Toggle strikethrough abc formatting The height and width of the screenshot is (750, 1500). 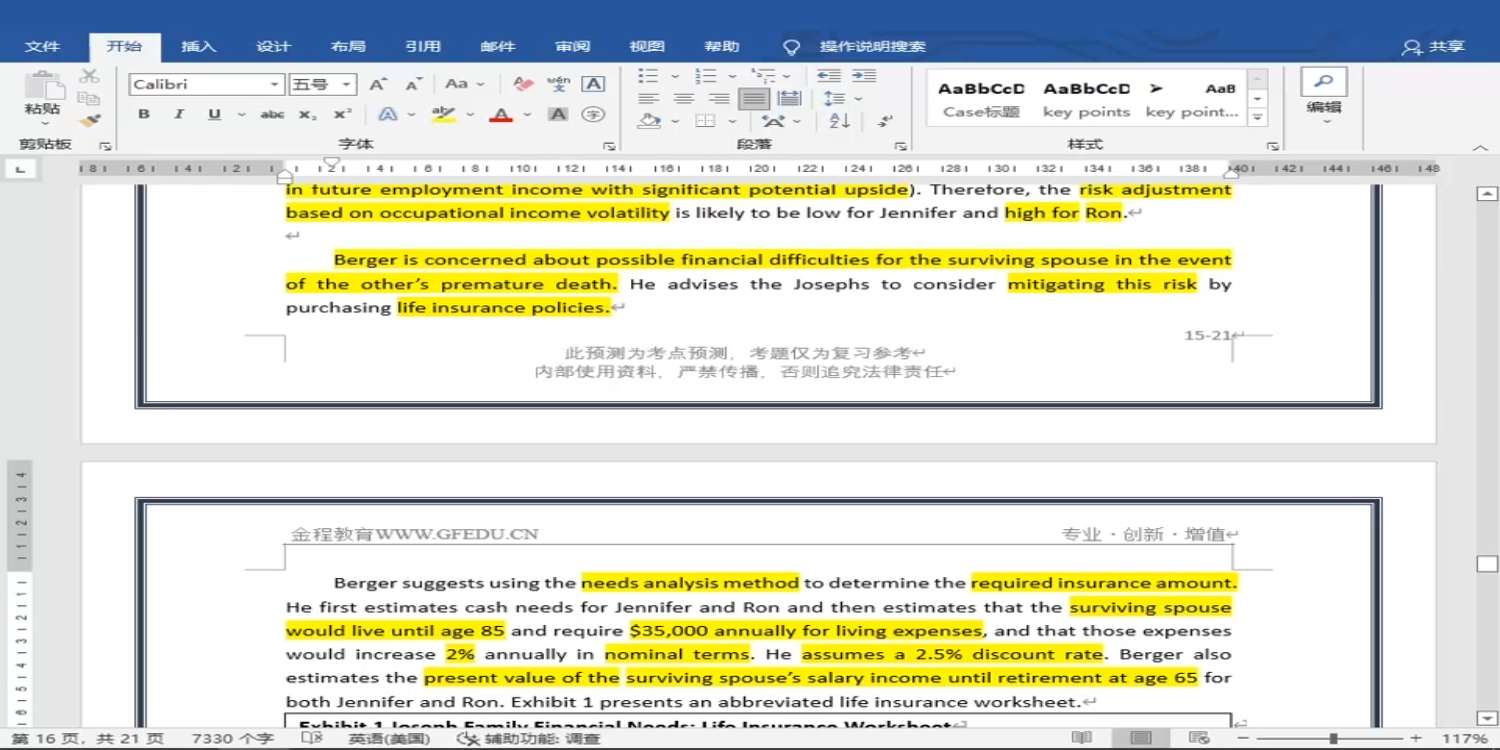click(x=272, y=115)
